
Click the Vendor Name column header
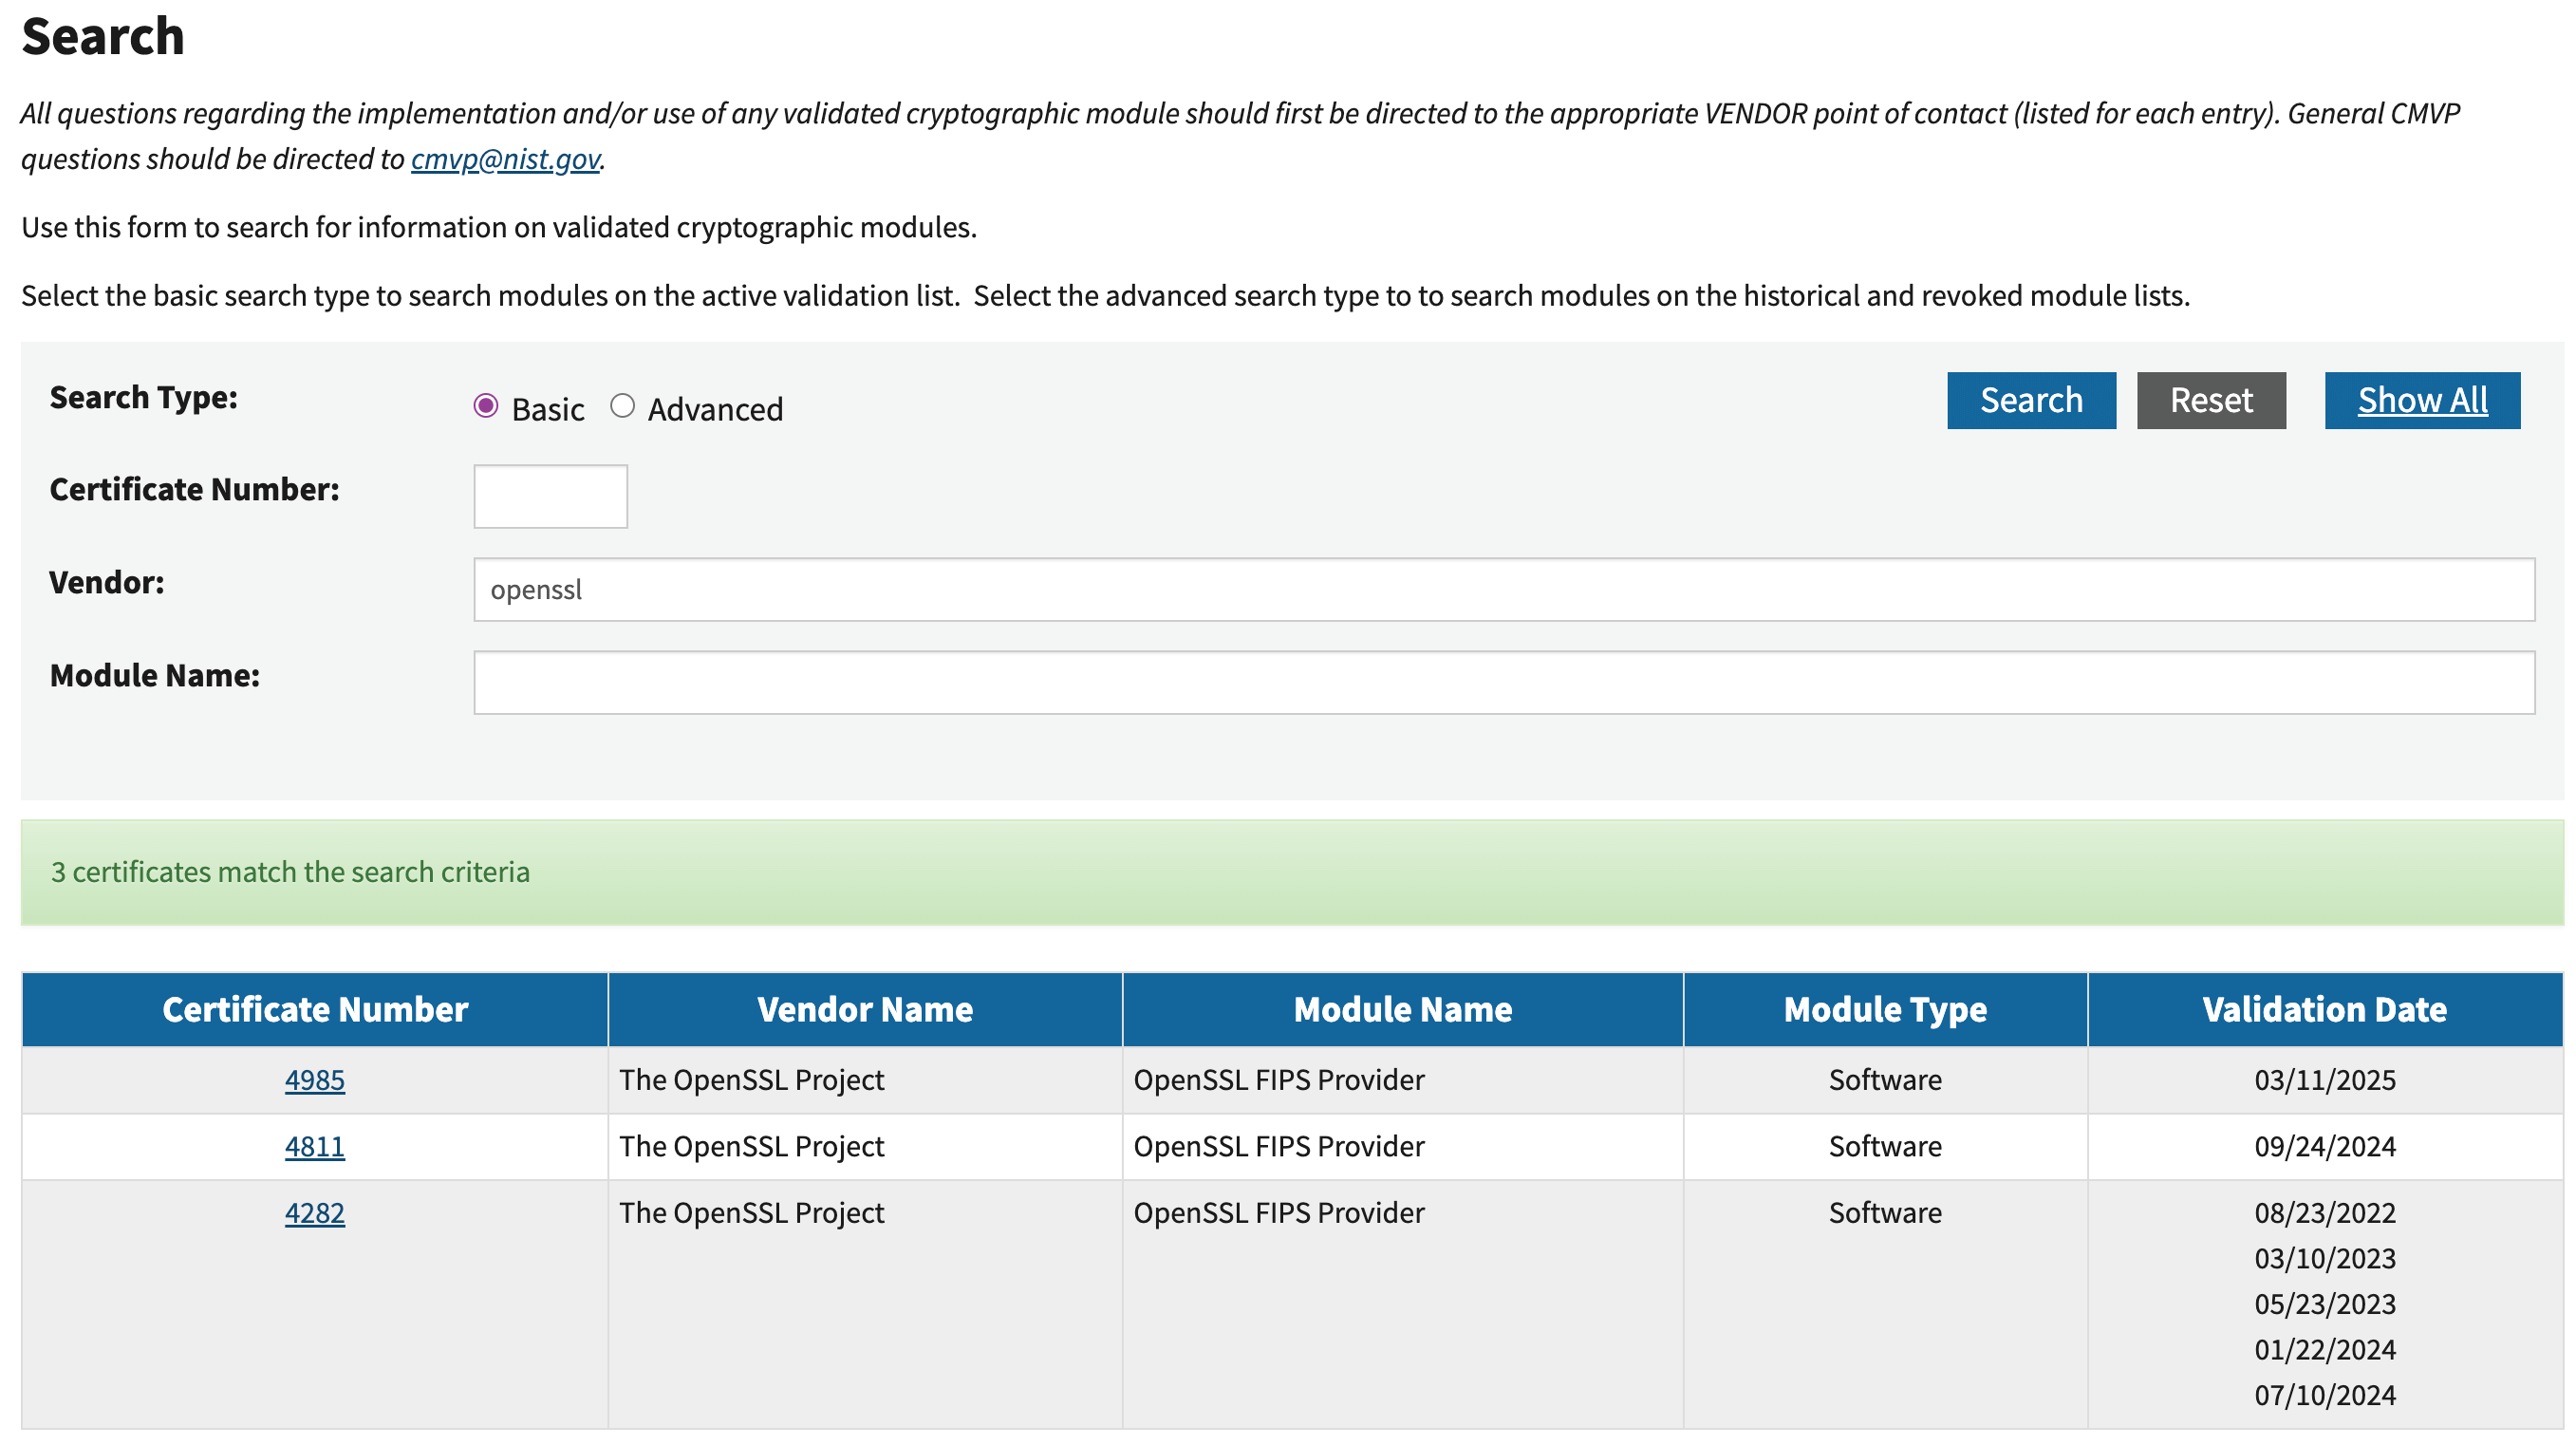point(864,1009)
